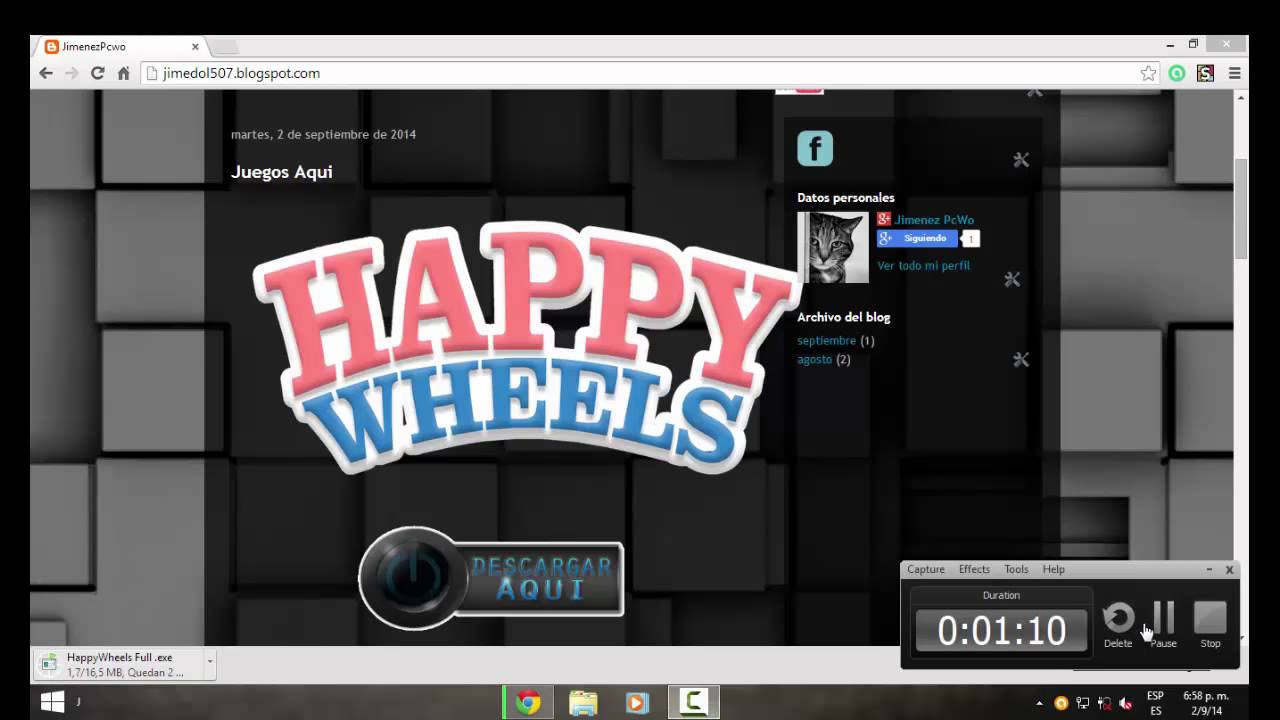This screenshot has height=720, width=1280.
Task: Click the power plug tray icon
Action: [1104, 703]
